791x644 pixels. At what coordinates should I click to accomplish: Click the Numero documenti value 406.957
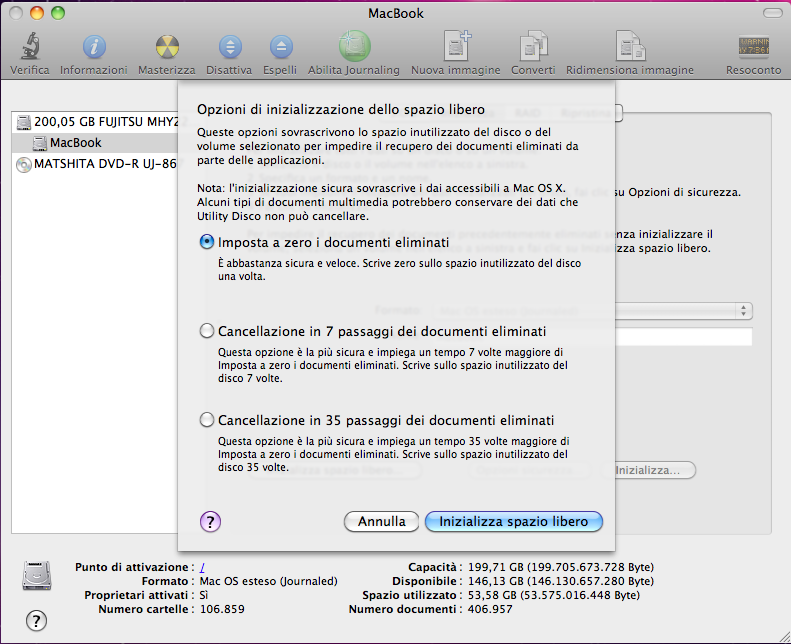(x=490, y=609)
